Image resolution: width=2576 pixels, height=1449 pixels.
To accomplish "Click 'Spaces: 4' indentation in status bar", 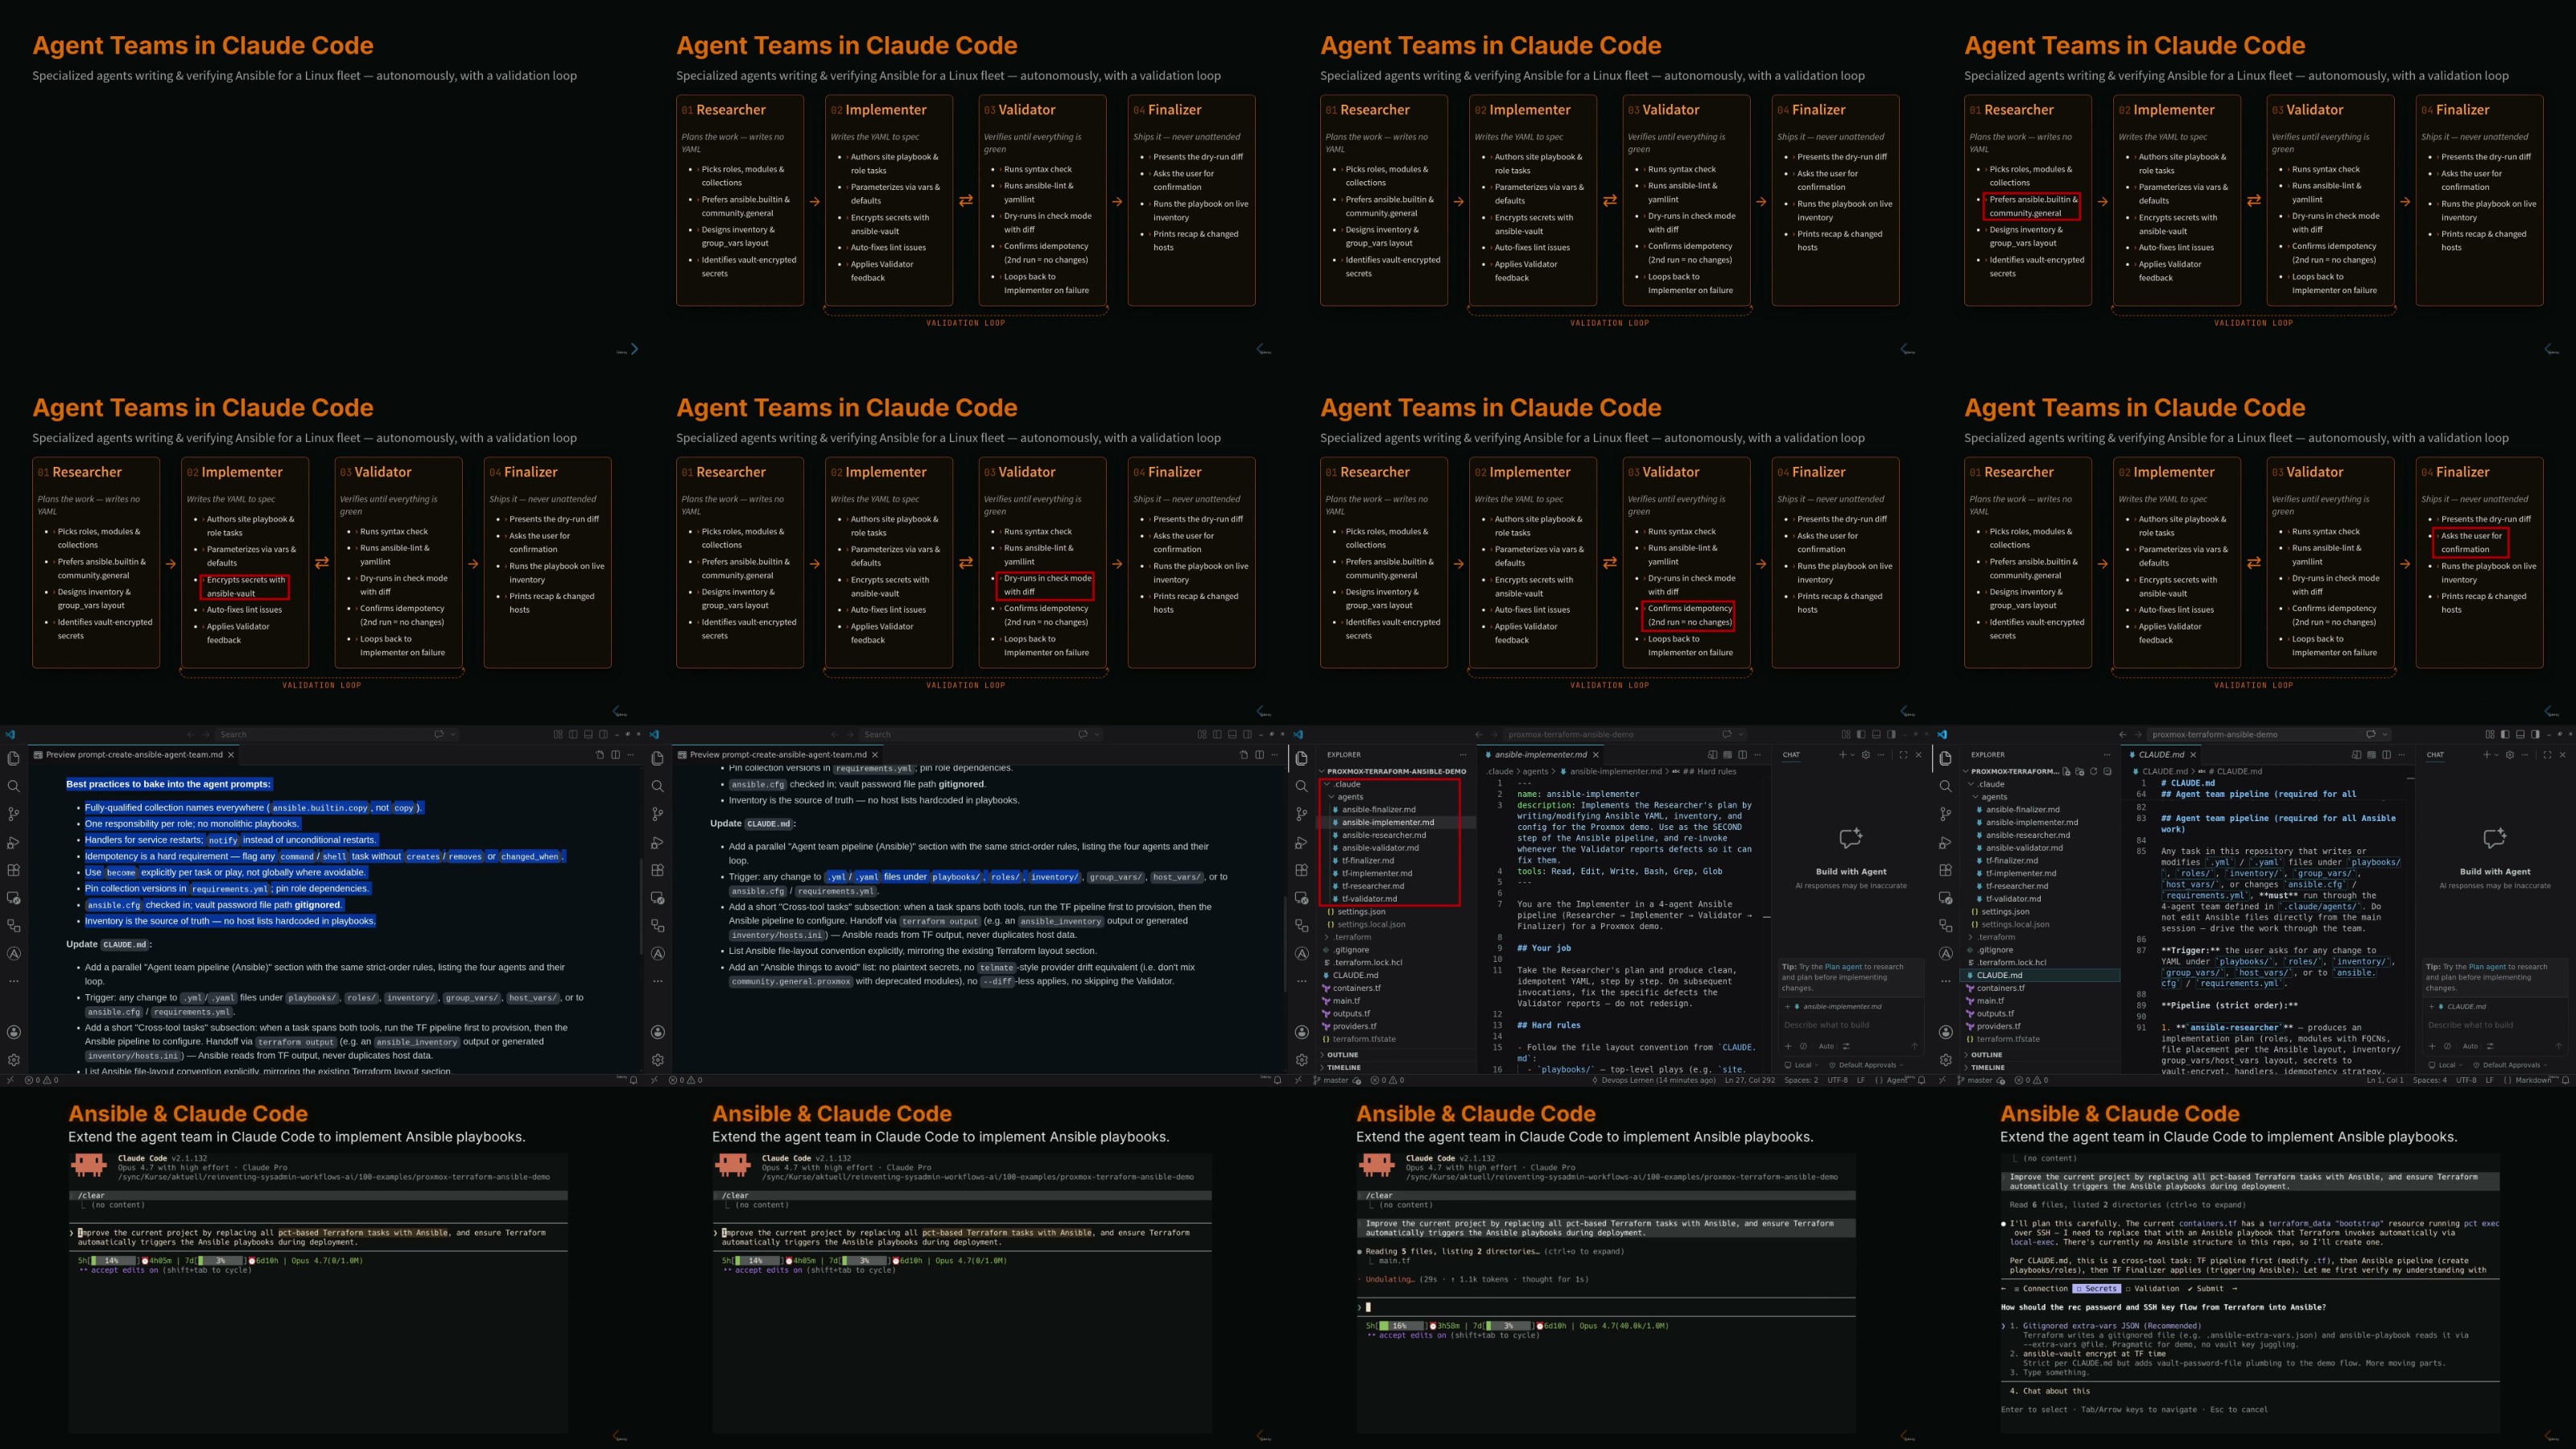I will (x=2430, y=1080).
